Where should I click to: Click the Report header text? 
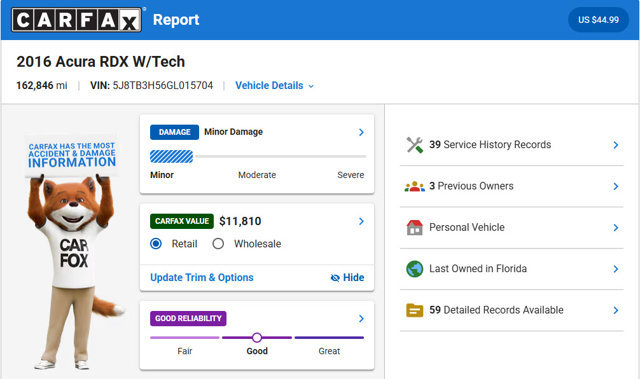click(x=176, y=20)
